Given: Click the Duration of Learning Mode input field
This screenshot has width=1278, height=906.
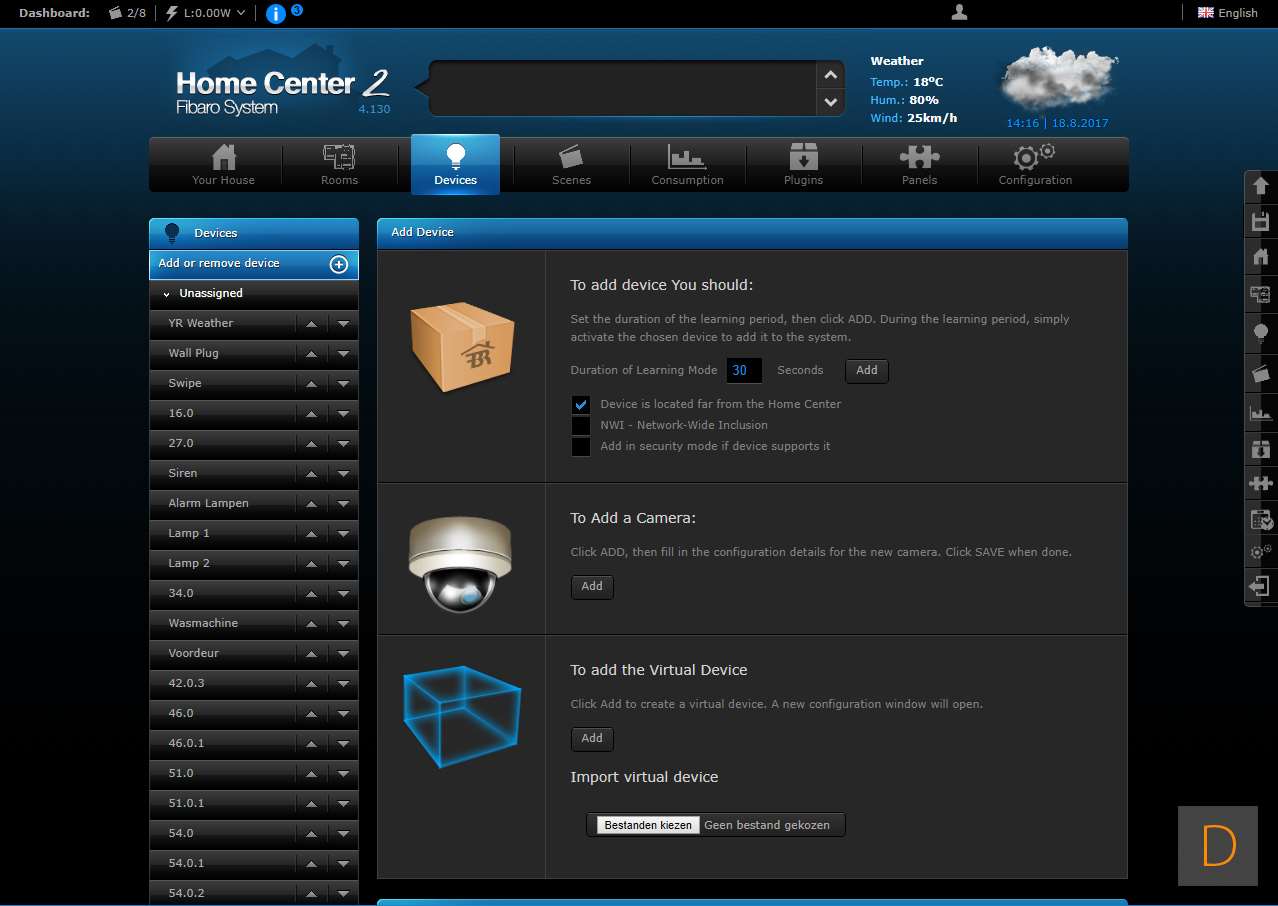Looking at the screenshot, I should (744, 371).
